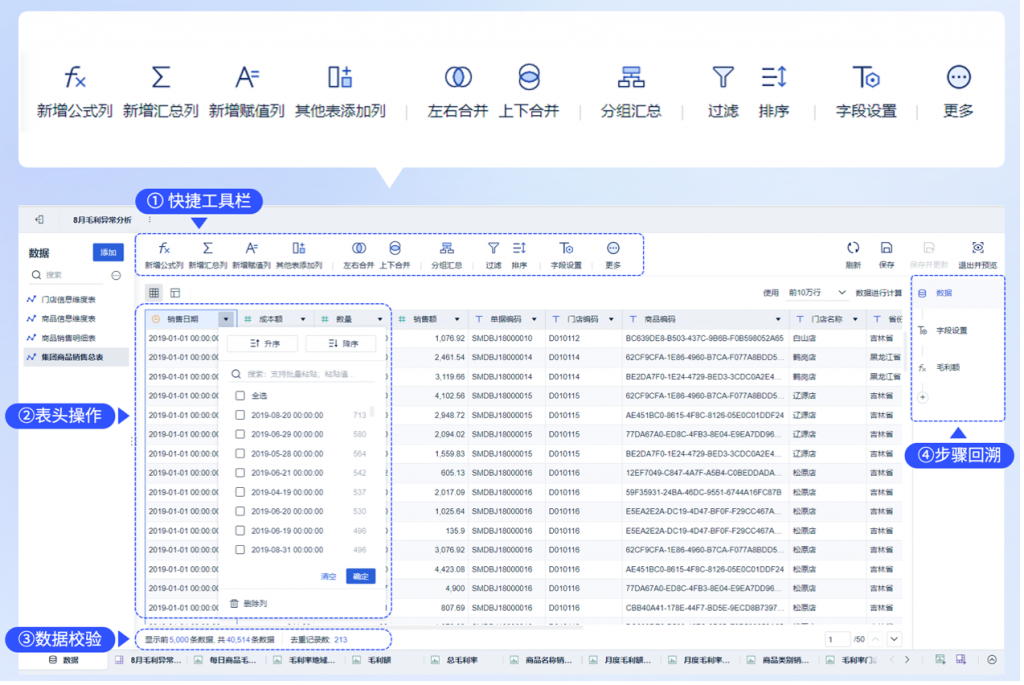This screenshot has width=1024, height=685.
Task: Check the 2019-08-20 00:00:00 filter value
Action: click(240, 416)
